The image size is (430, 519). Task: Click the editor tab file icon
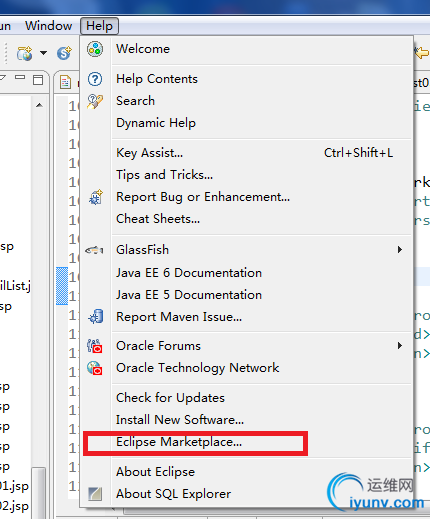[65, 82]
